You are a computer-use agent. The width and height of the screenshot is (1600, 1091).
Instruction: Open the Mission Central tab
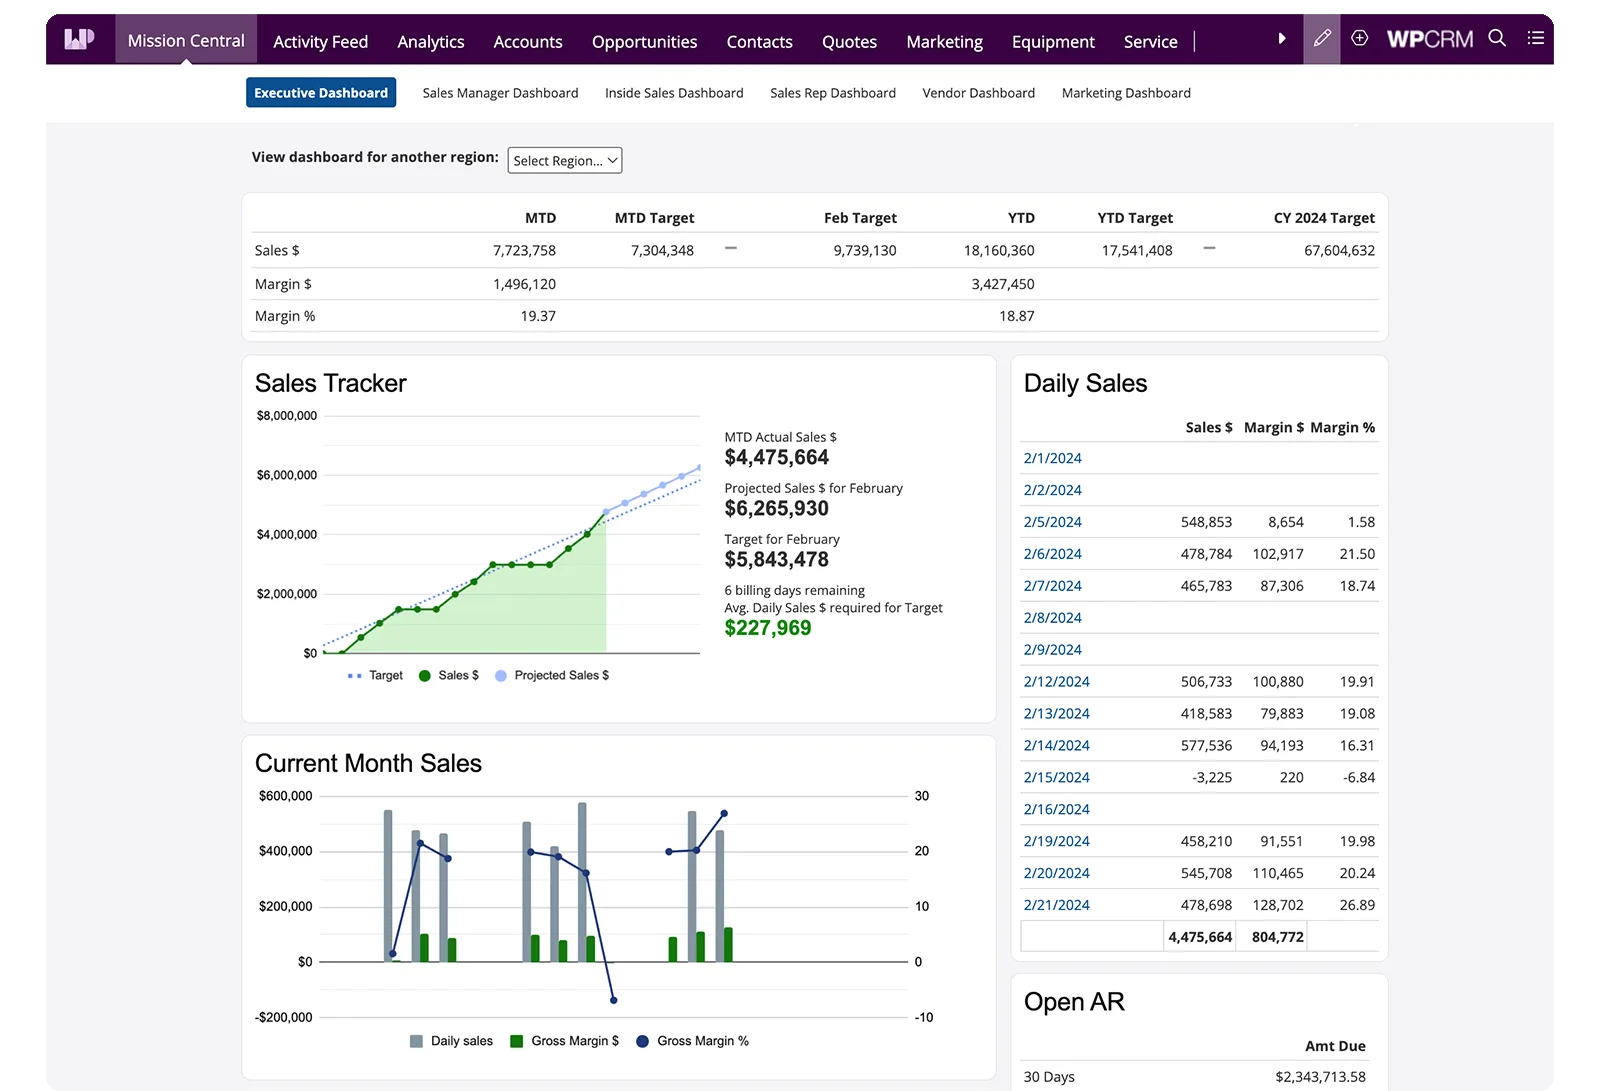186,40
